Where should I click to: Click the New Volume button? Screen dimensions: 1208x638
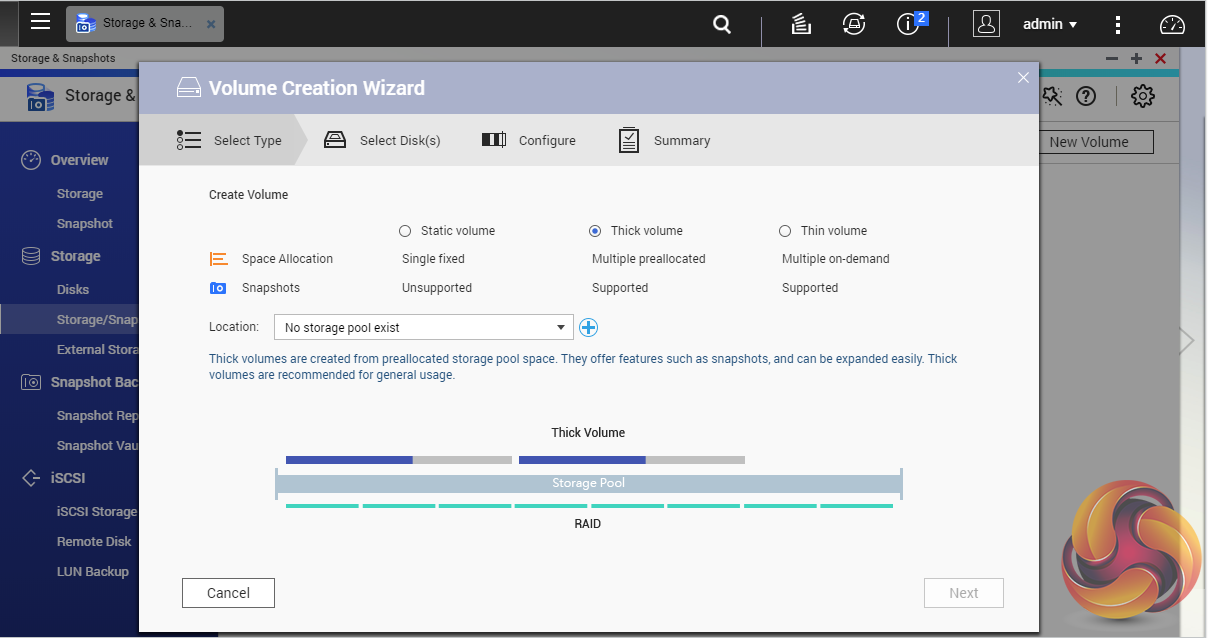[x=1088, y=142]
